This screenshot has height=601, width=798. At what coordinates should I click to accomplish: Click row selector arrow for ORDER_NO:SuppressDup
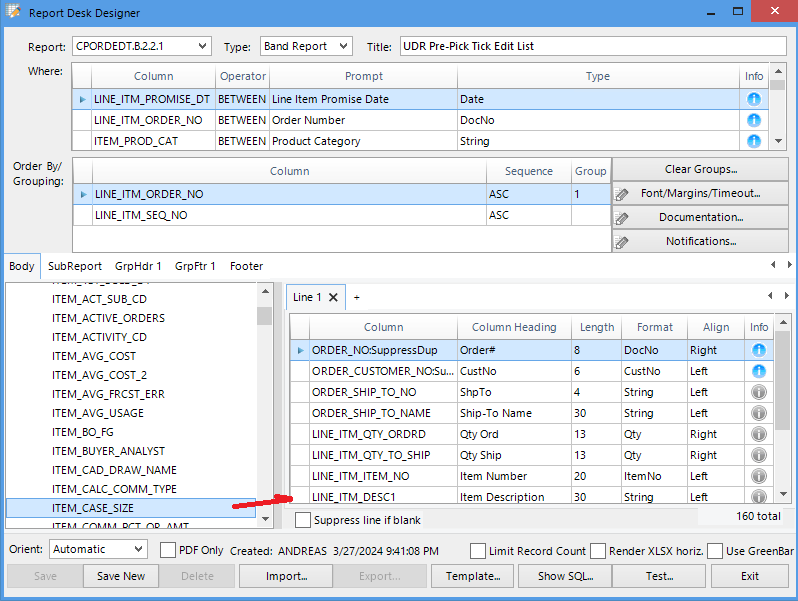[x=300, y=350]
